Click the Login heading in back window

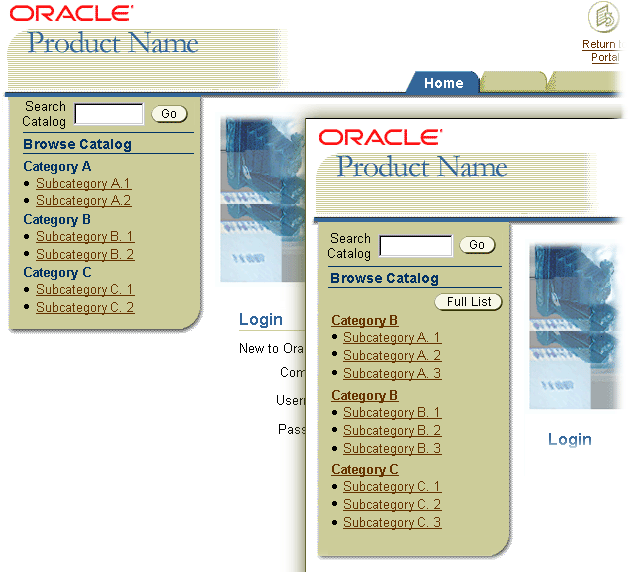click(x=261, y=319)
